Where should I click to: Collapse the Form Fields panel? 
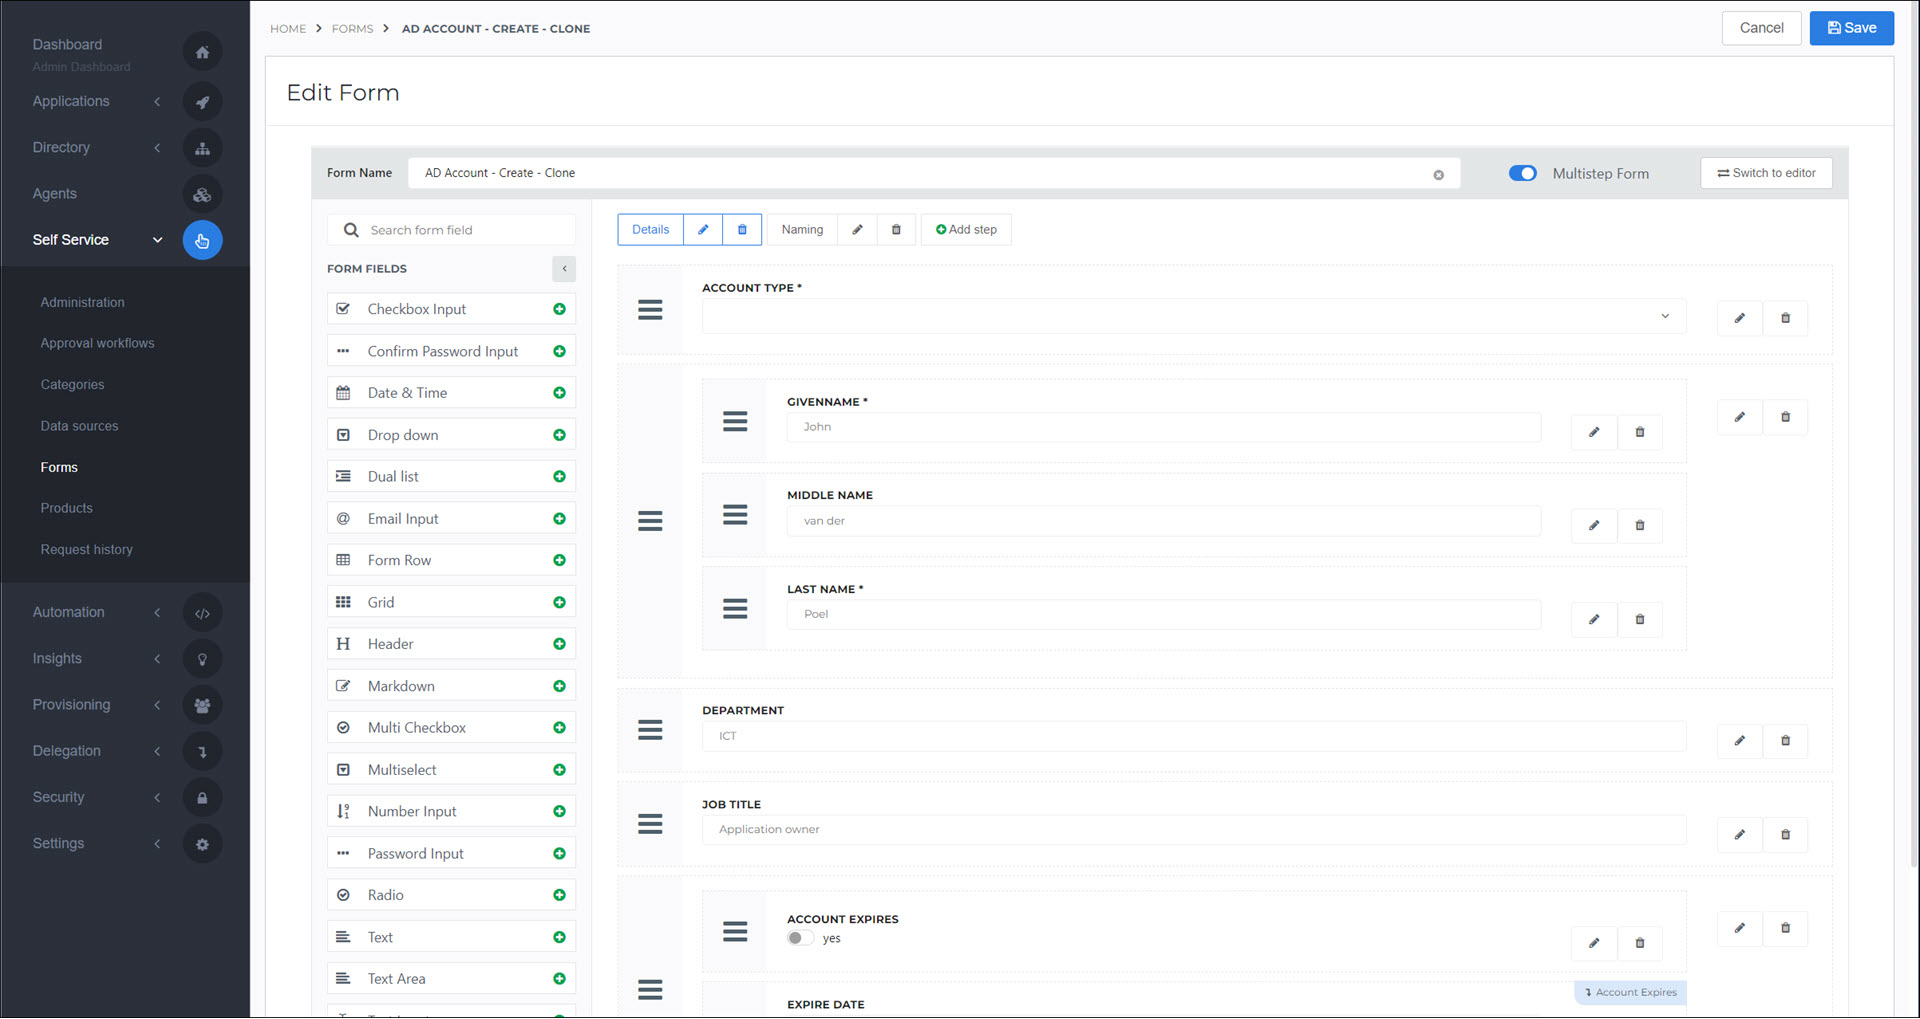[x=564, y=268]
